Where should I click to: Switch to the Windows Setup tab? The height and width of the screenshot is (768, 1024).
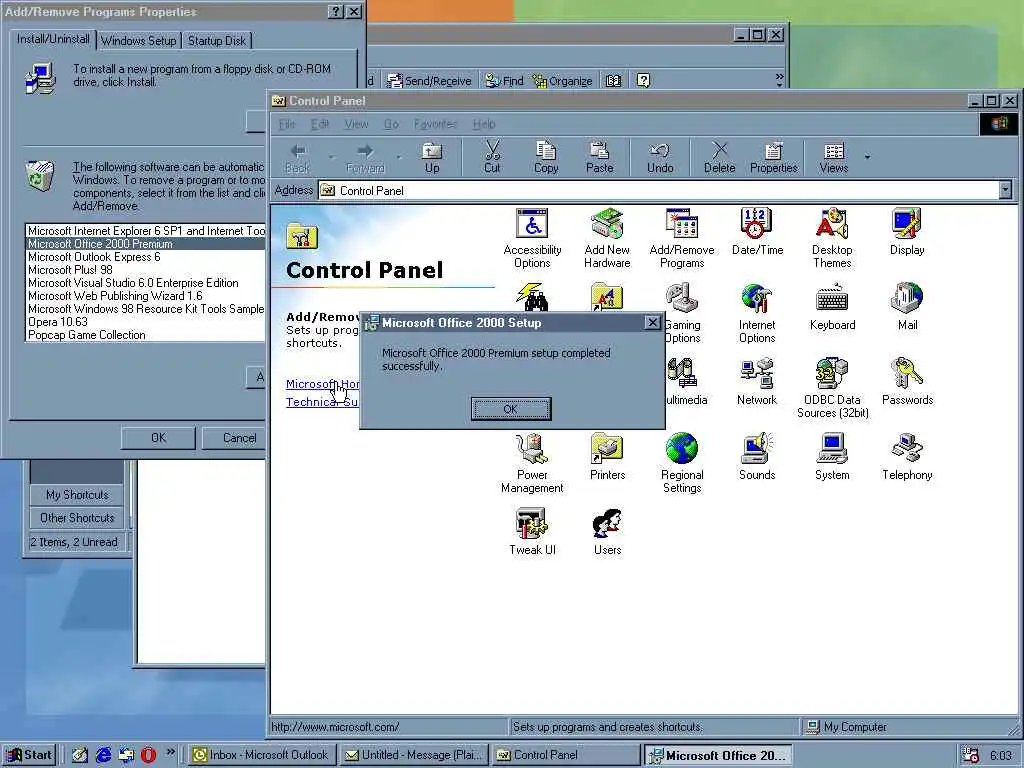click(x=138, y=40)
